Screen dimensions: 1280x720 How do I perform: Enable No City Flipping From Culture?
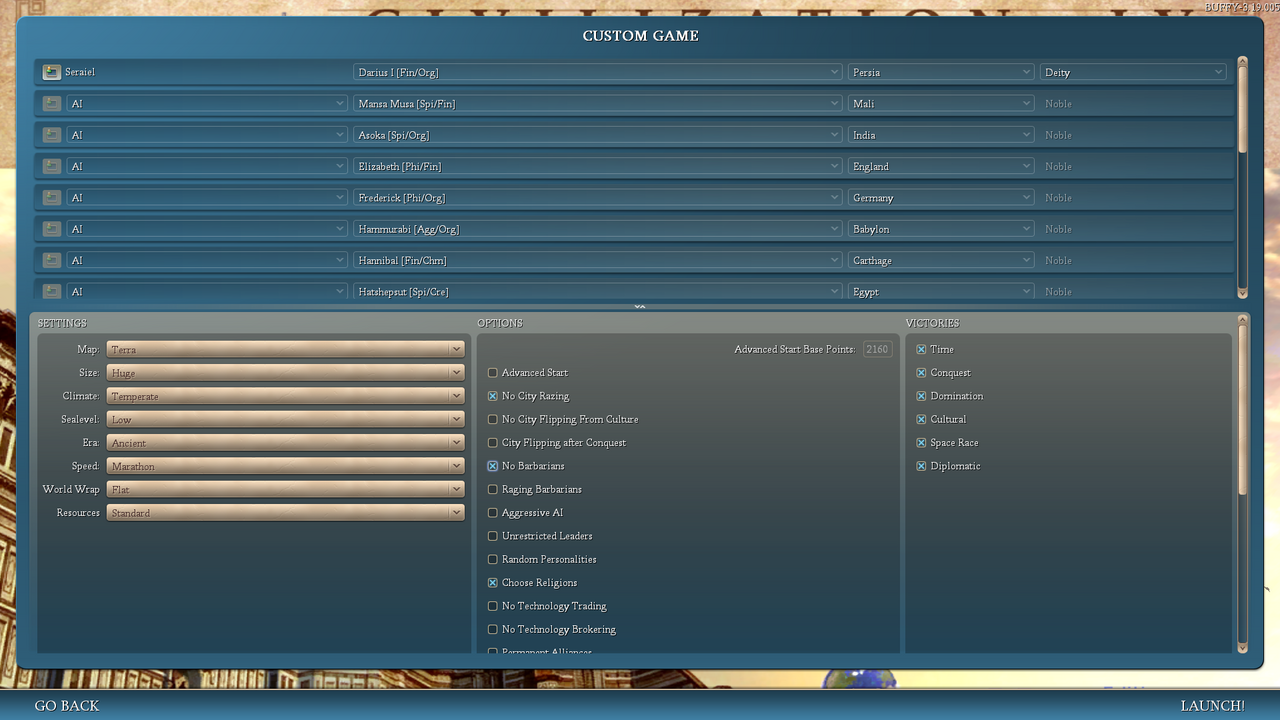492,419
